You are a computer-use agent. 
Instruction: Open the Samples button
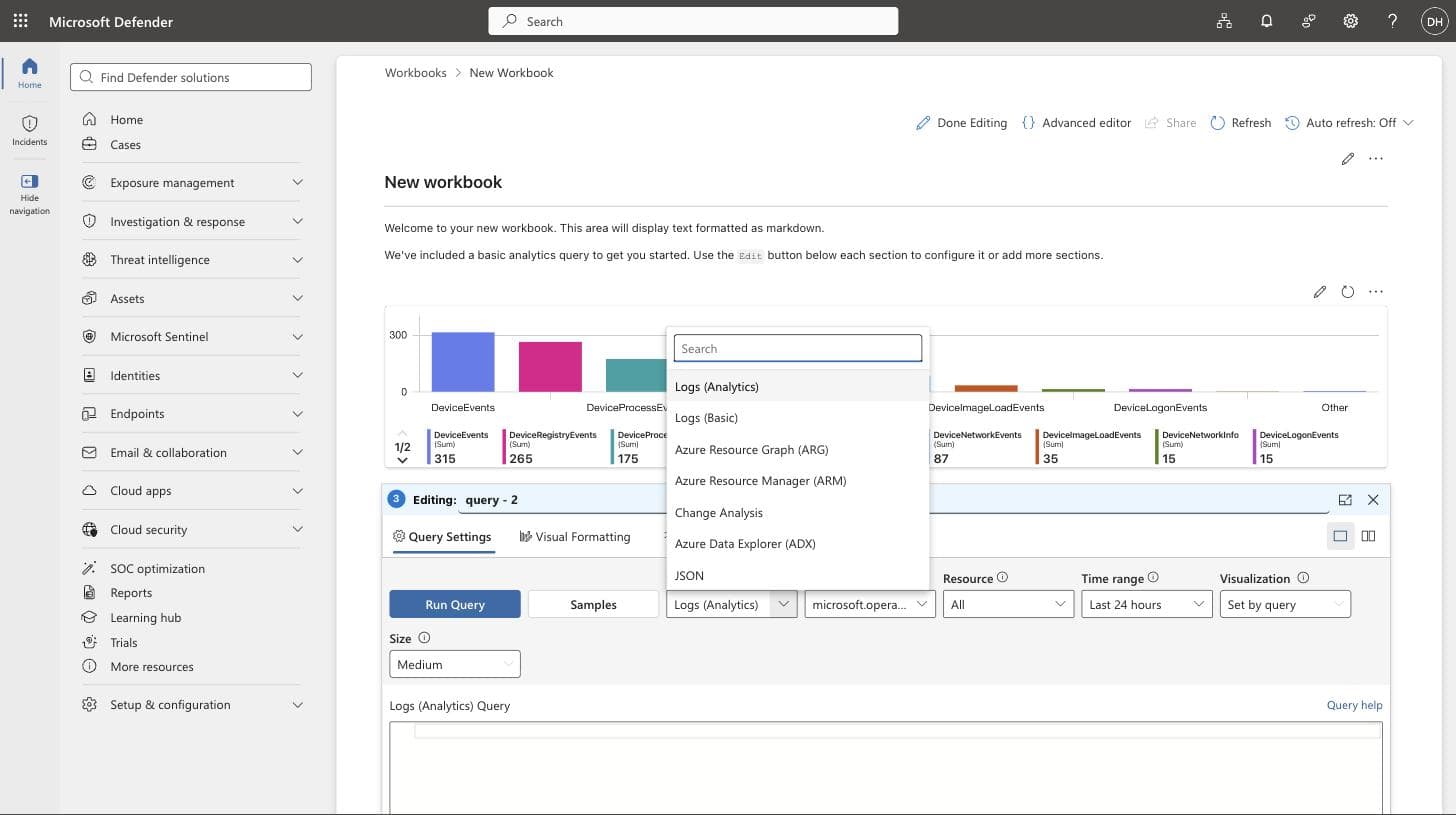(593, 604)
